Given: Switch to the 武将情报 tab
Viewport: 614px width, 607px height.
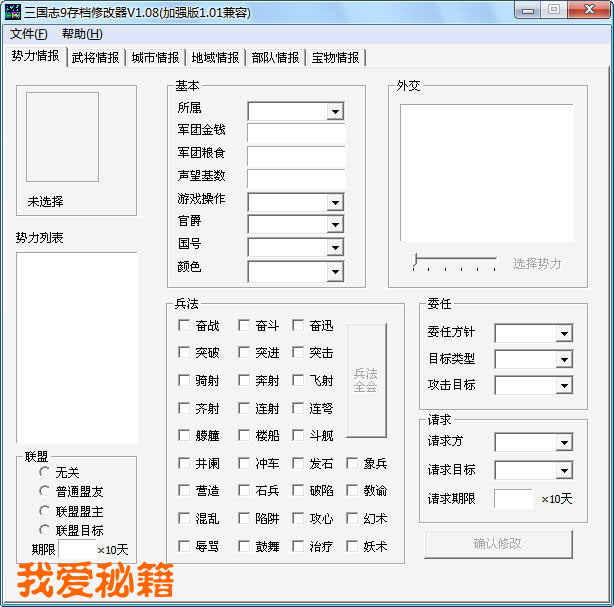Looking at the screenshot, I should tap(95, 58).
